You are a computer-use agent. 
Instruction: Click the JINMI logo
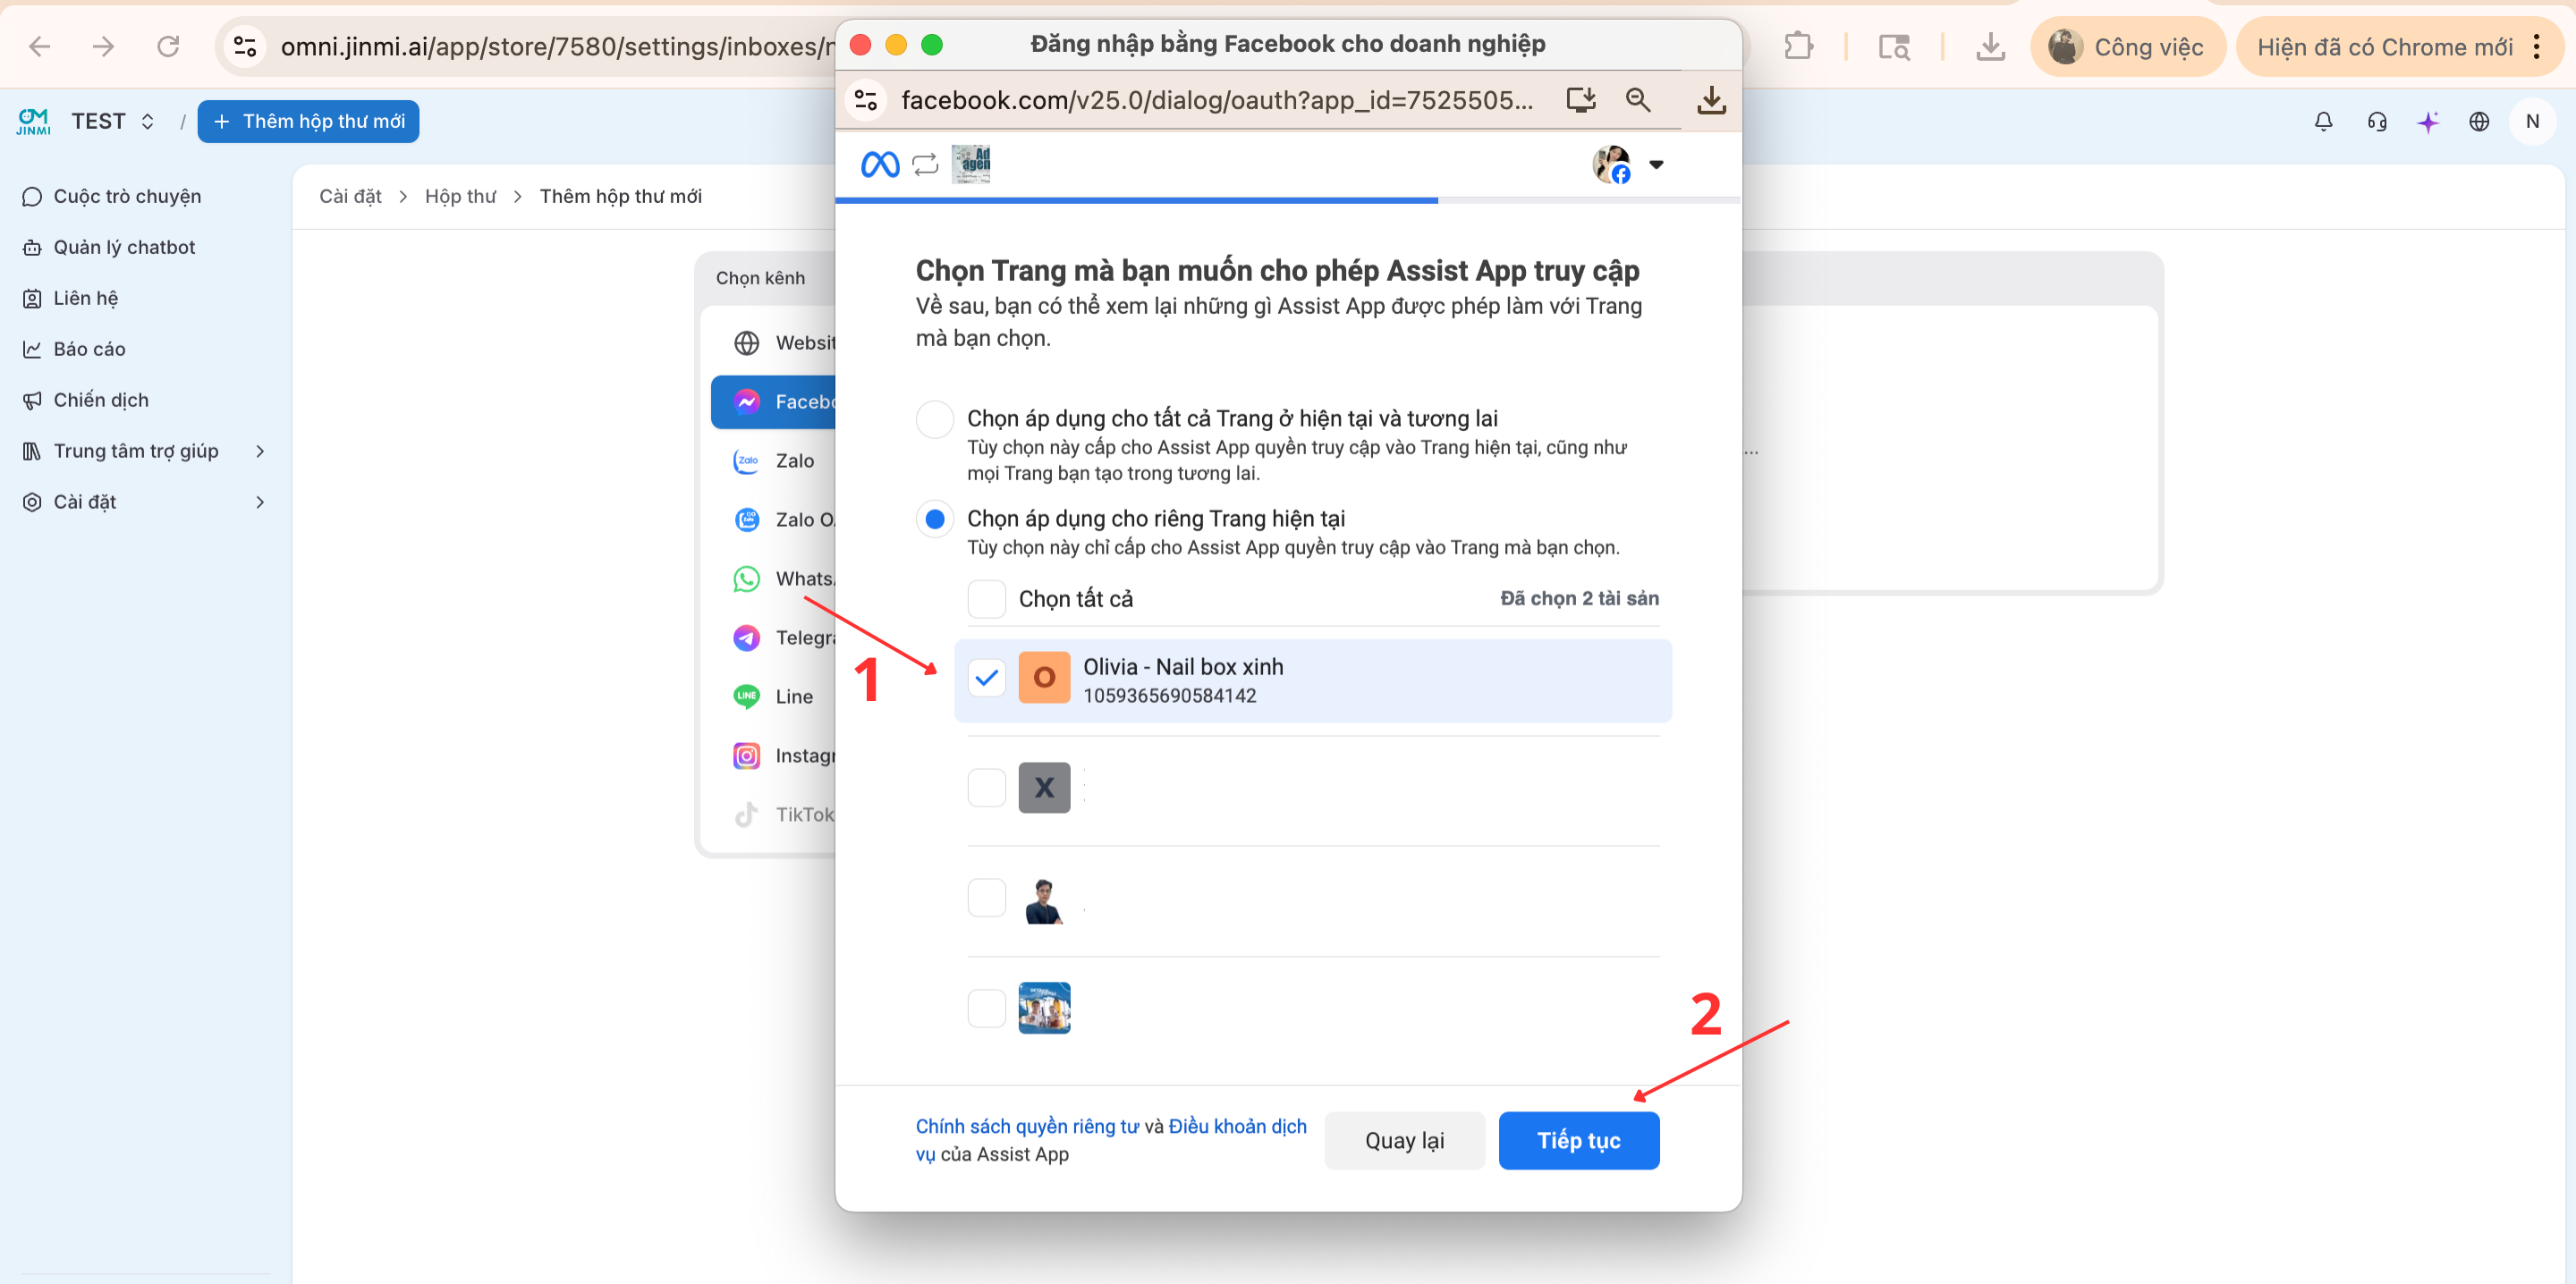33,121
